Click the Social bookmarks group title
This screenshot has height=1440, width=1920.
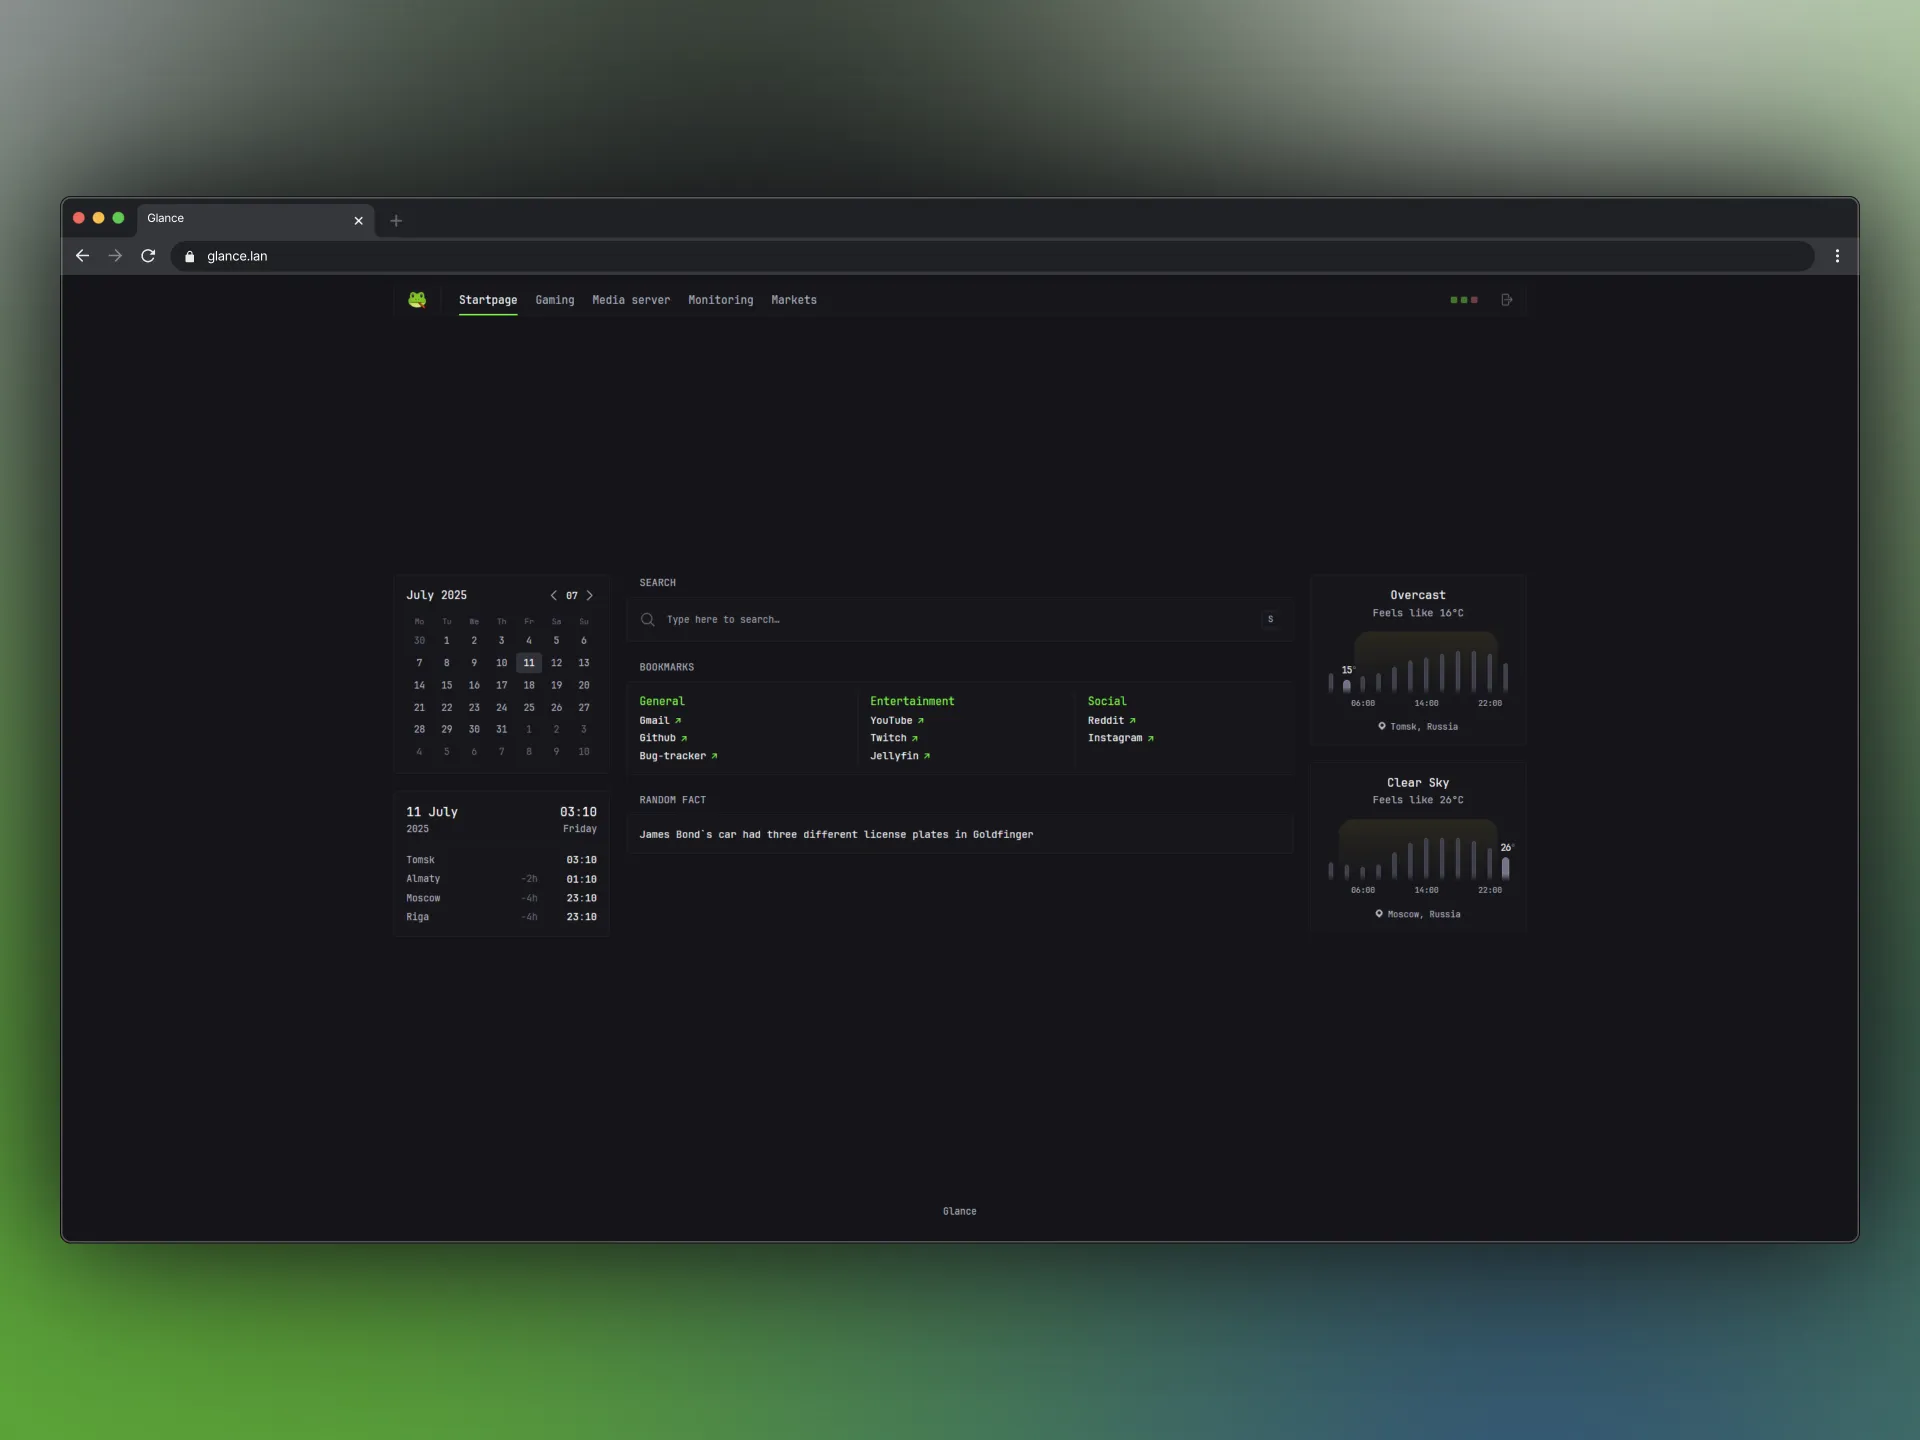[1107, 701]
